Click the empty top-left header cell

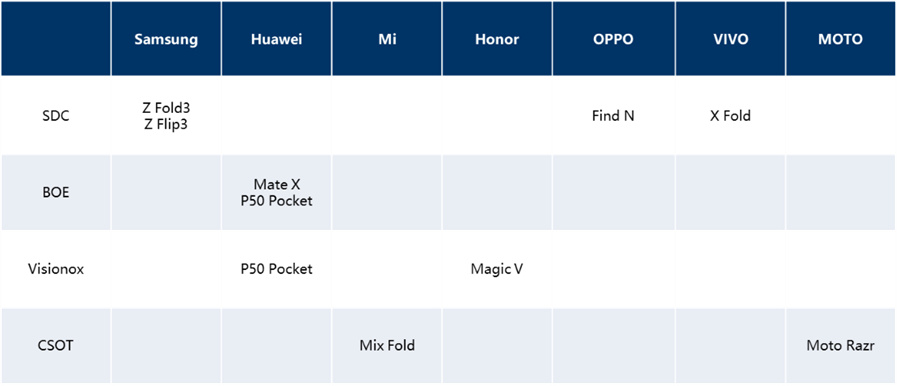pos(56,39)
